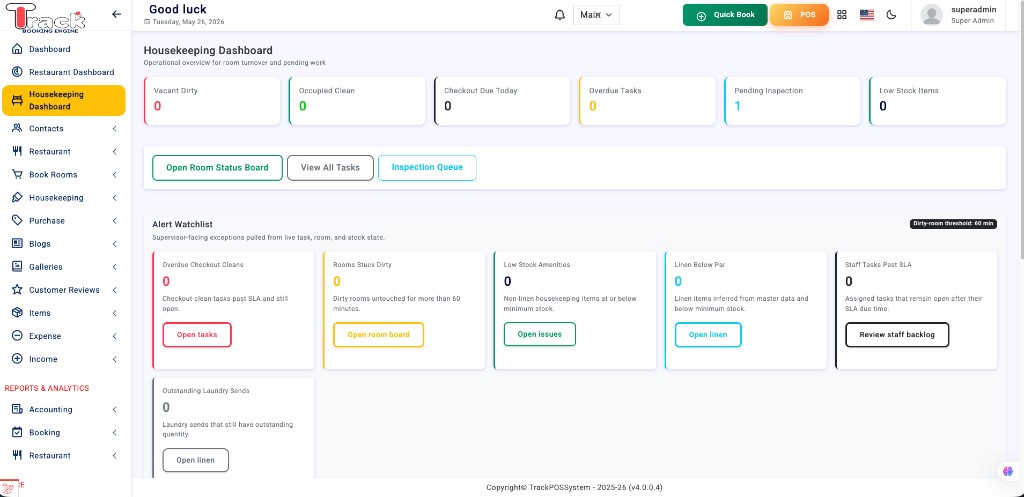The width and height of the screenshot is (1024, 497).
Task: Click the Occupied Clean stat card
Action: 357,101
